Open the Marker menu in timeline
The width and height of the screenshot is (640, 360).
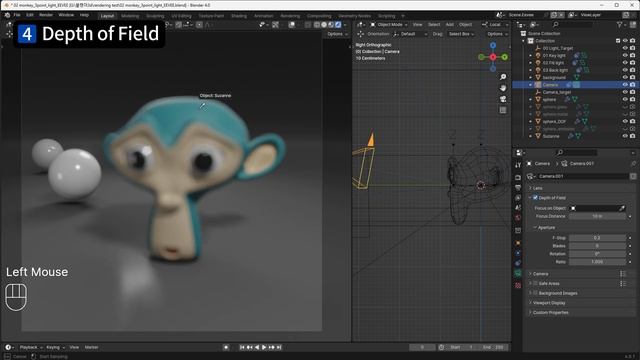click(91, 347)
